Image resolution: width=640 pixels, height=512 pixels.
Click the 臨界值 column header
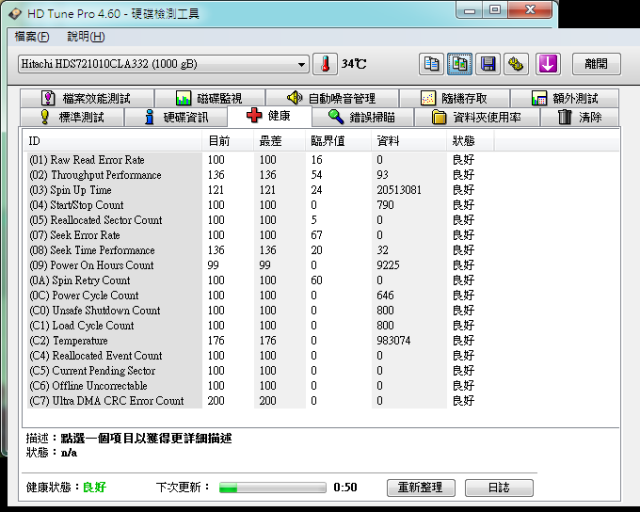coord(338,141)
